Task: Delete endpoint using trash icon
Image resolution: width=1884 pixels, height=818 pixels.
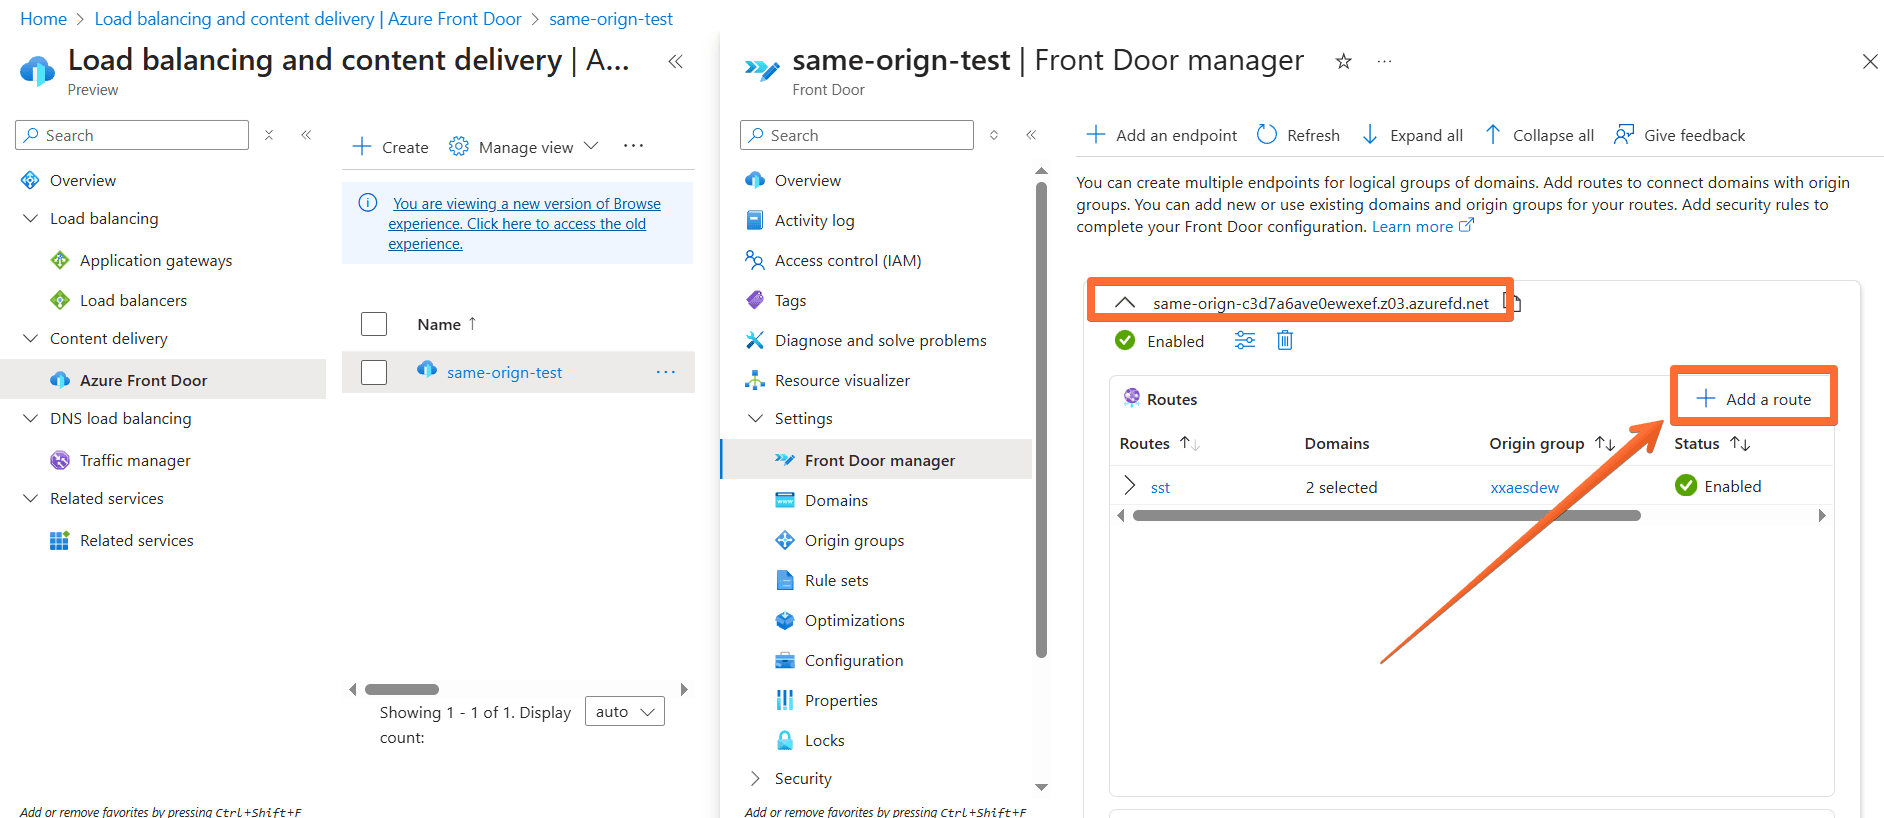Action: 1285,341
